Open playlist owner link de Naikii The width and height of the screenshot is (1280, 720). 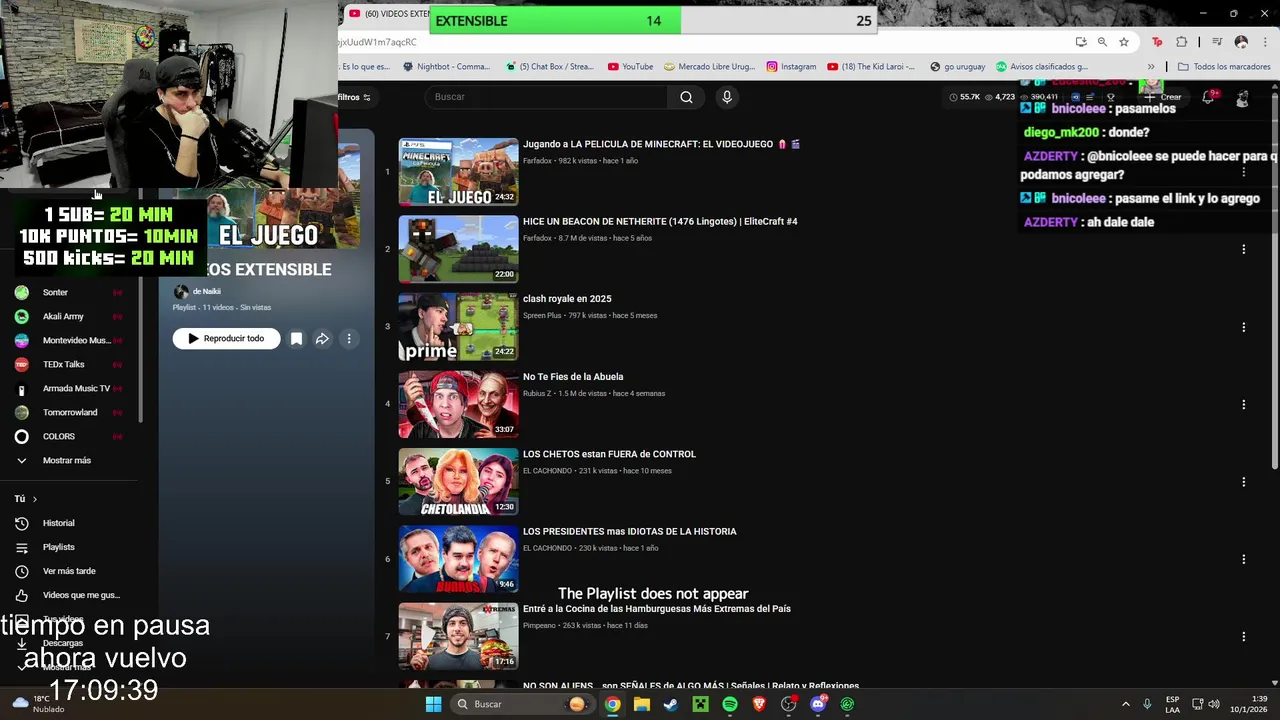tap(206, 291)
